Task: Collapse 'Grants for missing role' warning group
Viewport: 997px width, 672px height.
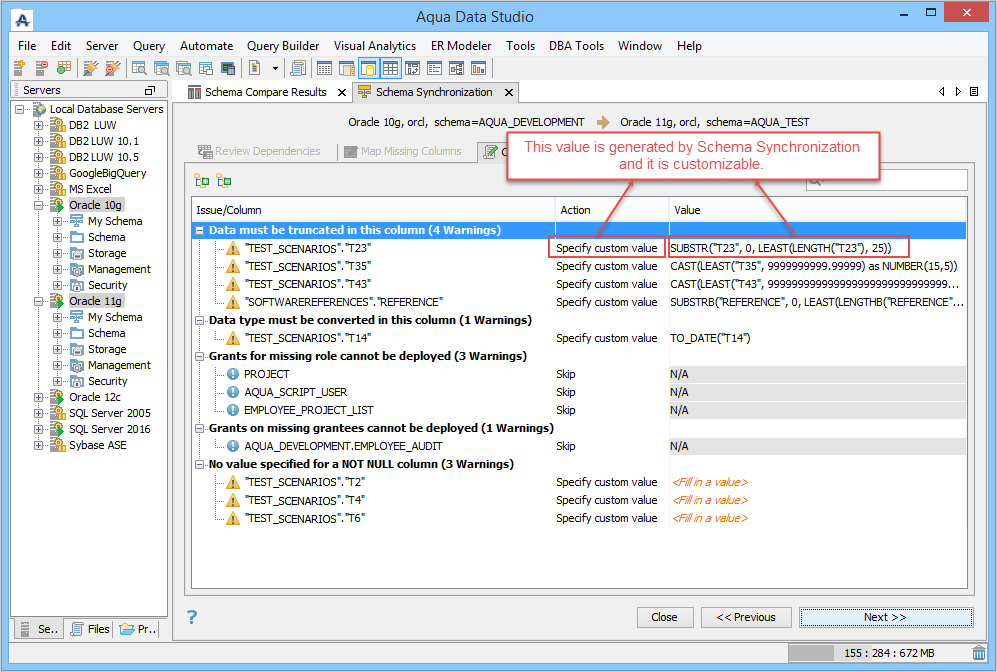Action: click(200, 356)
